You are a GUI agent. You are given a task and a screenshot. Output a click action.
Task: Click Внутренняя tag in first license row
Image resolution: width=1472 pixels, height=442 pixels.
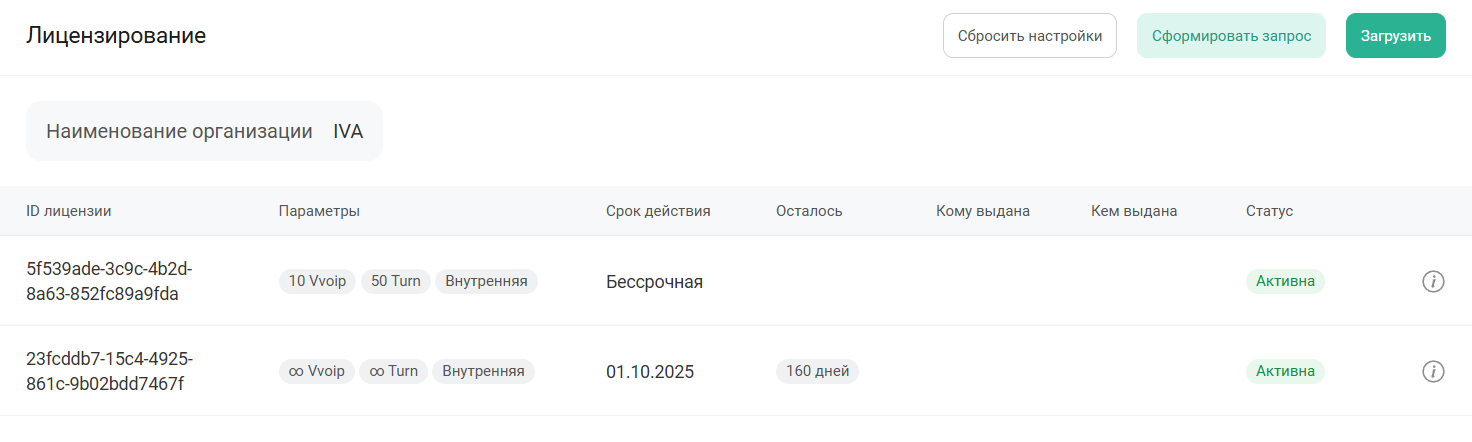[486, 282]
